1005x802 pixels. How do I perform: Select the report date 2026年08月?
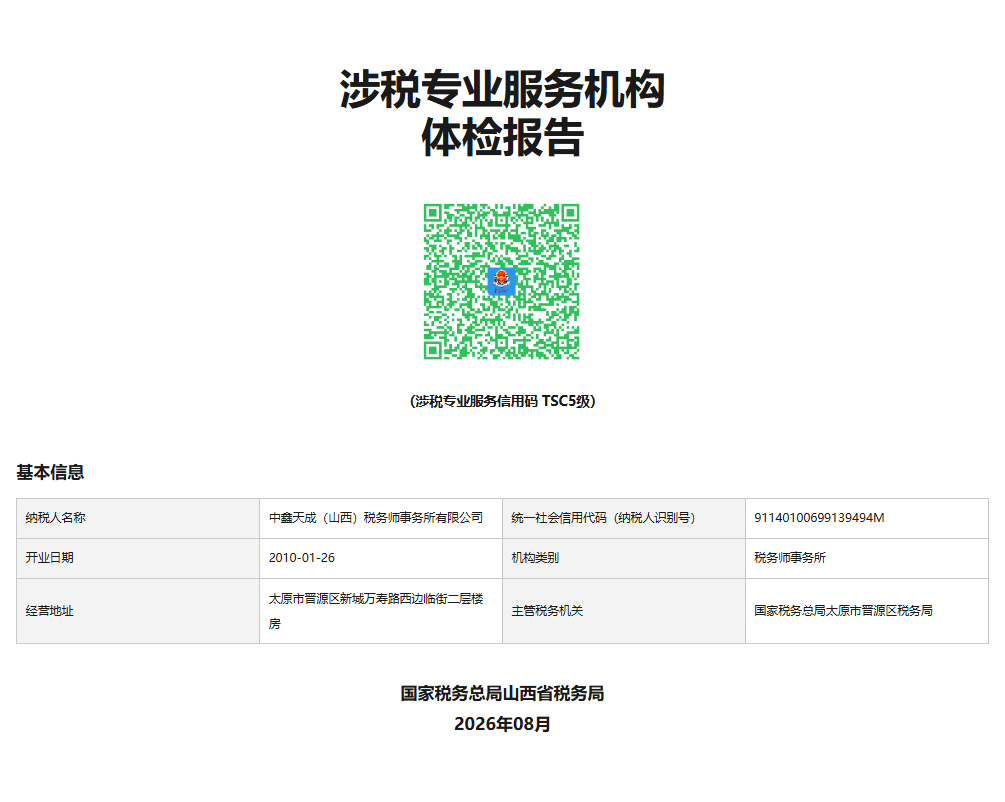pyautogui.click(x=502, y=724)
